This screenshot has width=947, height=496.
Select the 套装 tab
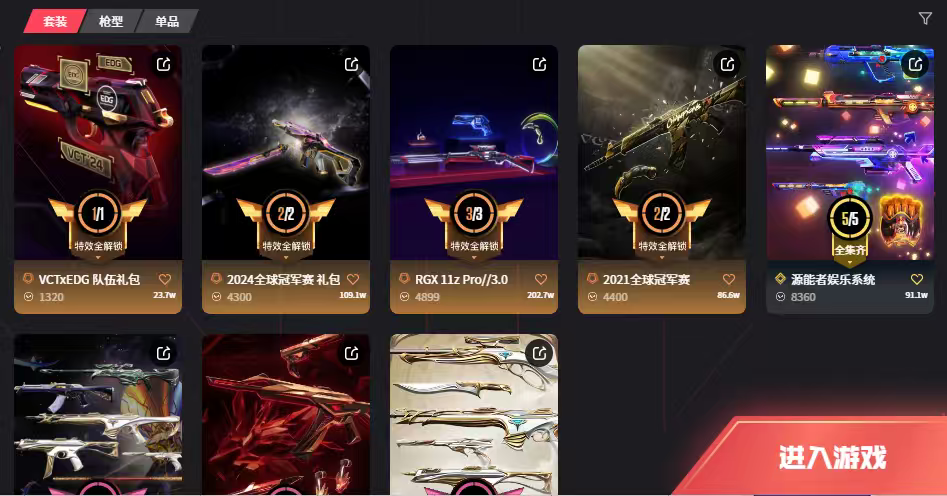pyautogui.click(x=55, y=21)
